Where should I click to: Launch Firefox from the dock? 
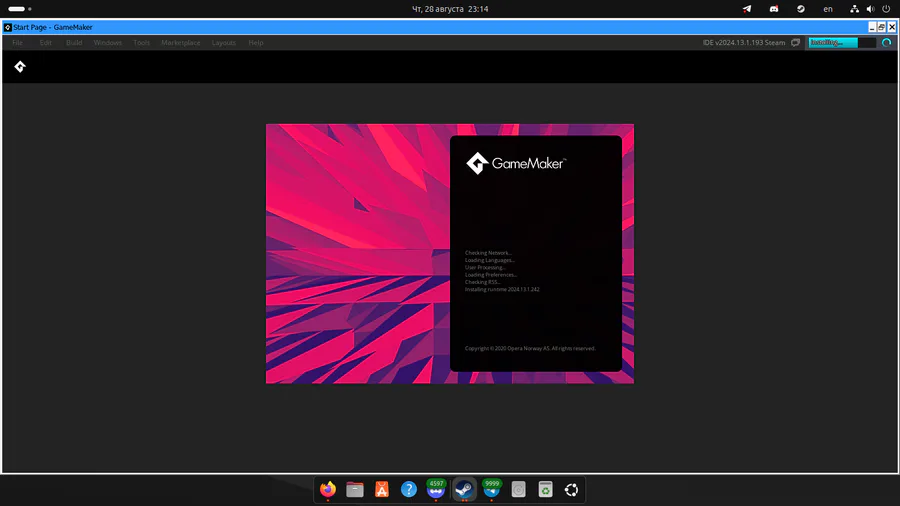[328, 489]
